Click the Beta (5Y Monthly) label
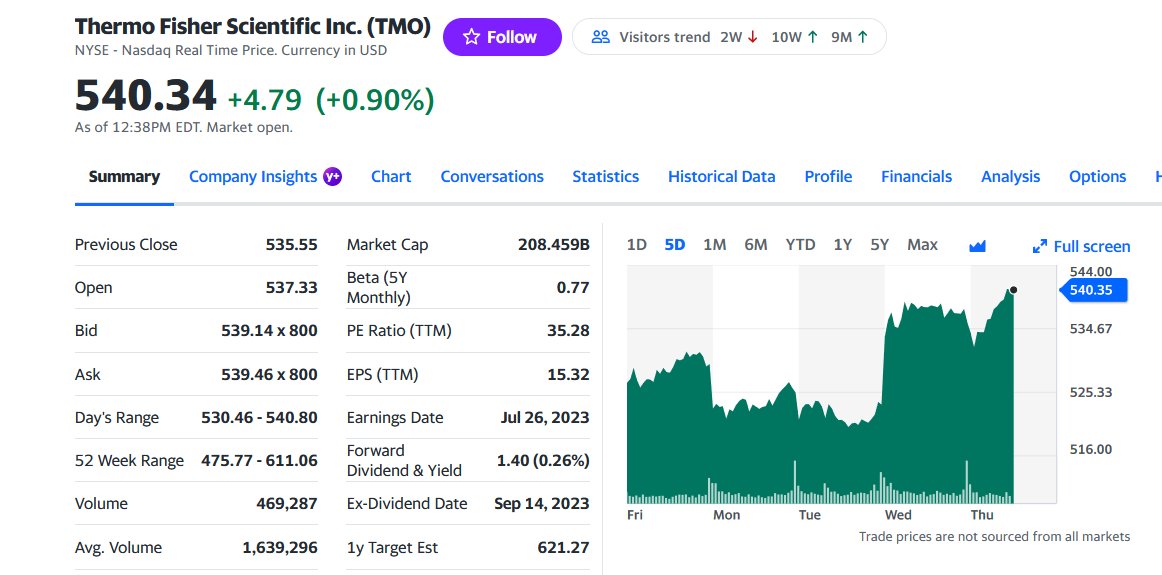The image size is (1162, 575). (x=379, y=288)
